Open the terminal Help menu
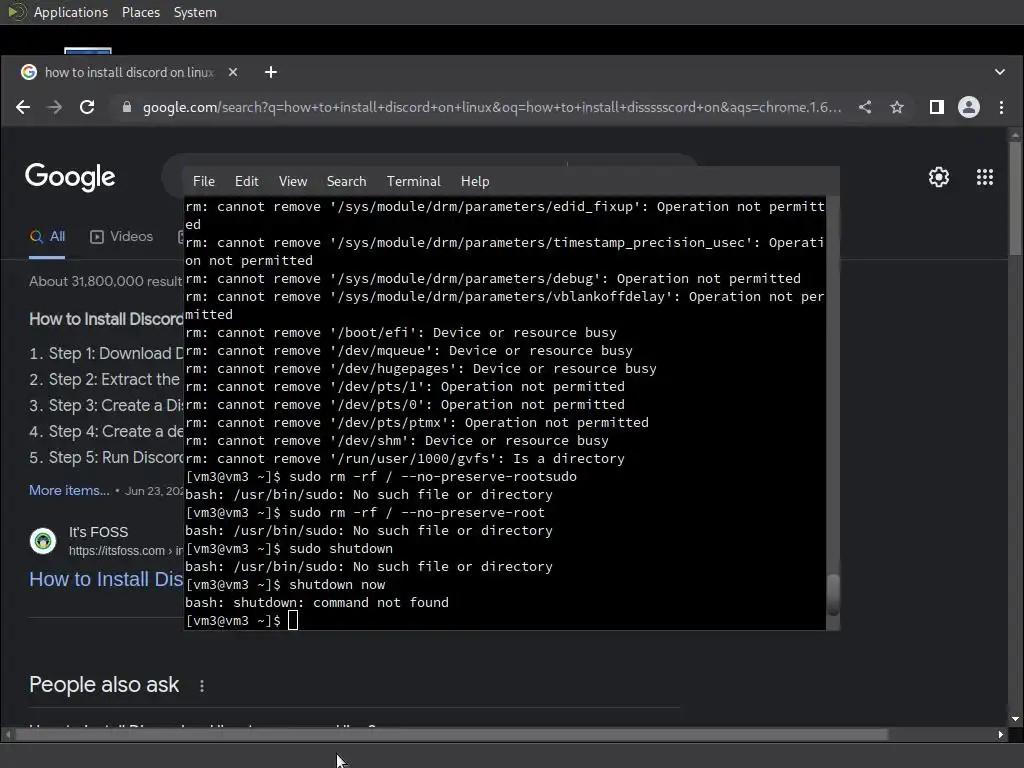This screenshot has height=768, width=1024. point(475,182)
